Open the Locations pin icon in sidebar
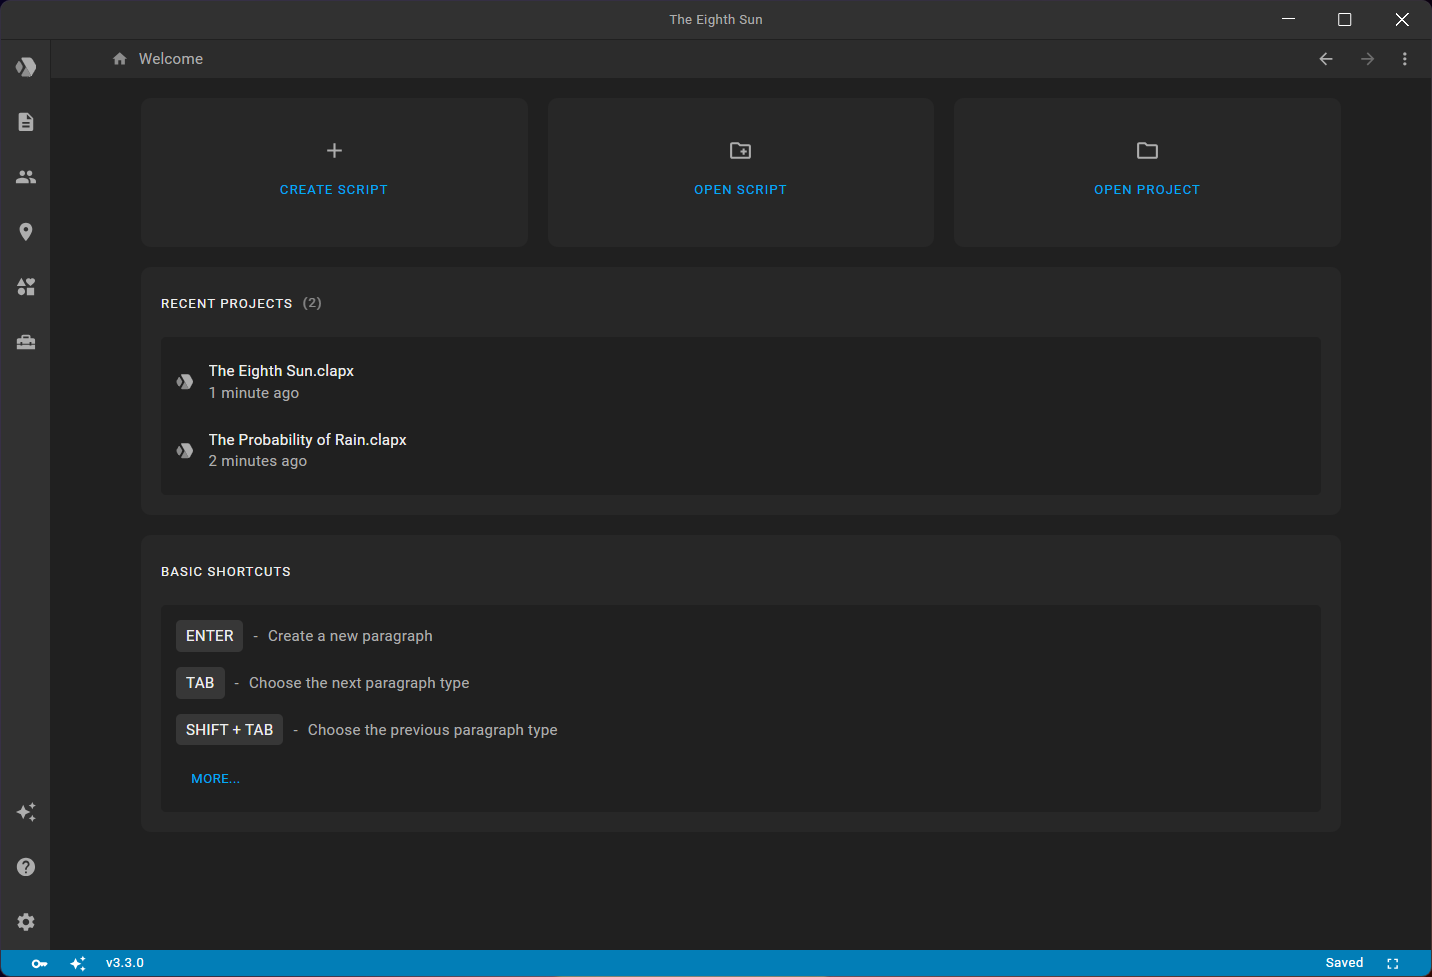This screenshot has height=977, width=1432. (x=26, y=232)
